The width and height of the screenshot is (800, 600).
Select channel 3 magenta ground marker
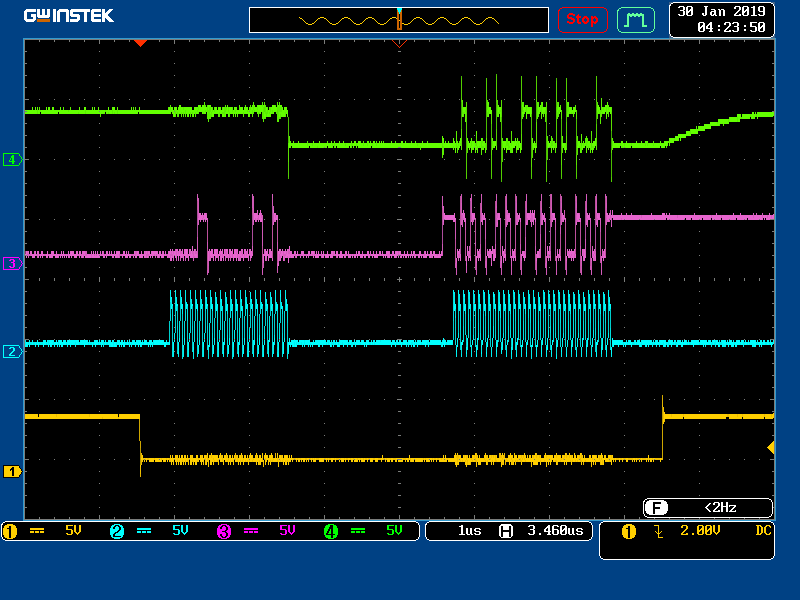[12, 264]
